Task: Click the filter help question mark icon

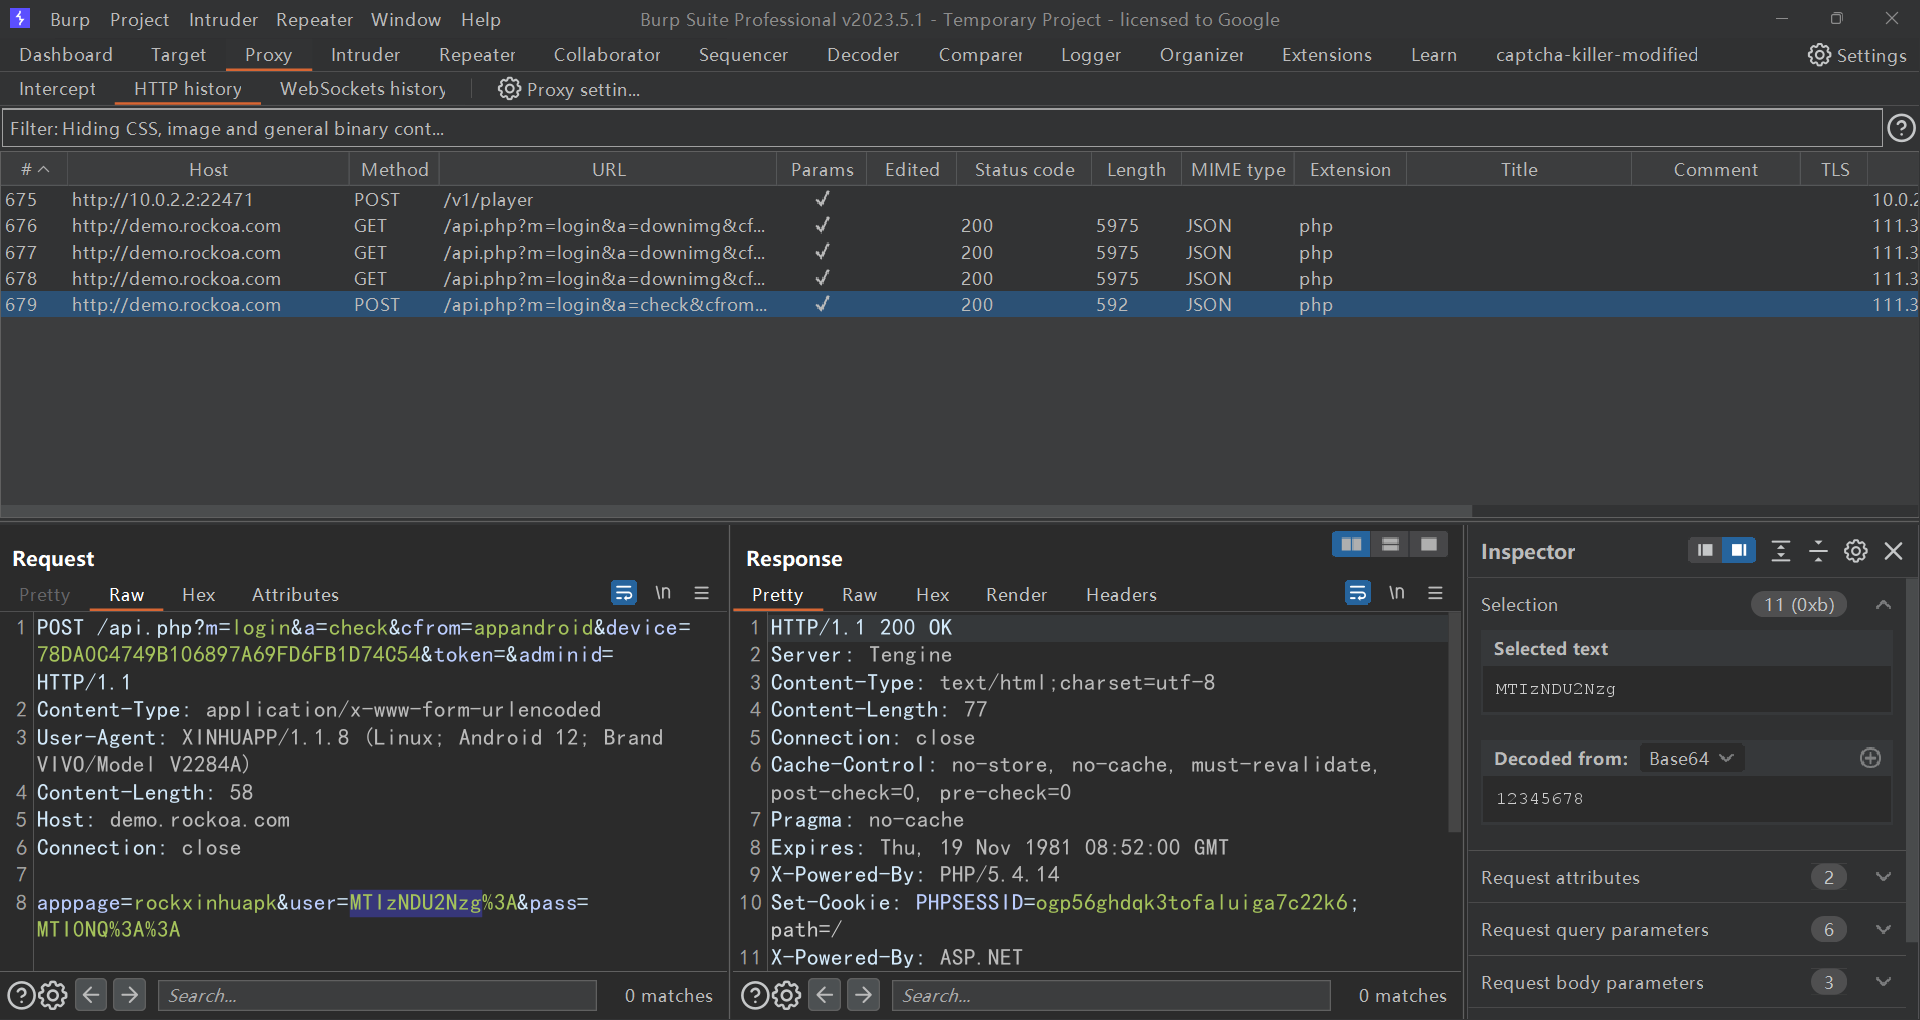Action: pos(1901,128)
